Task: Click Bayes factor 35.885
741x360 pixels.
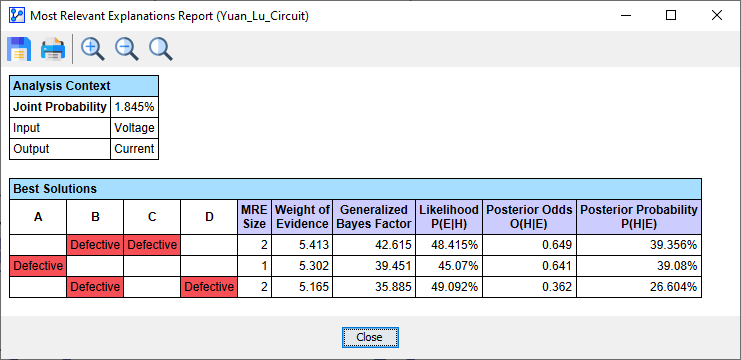Action: (x=374, y=287)
